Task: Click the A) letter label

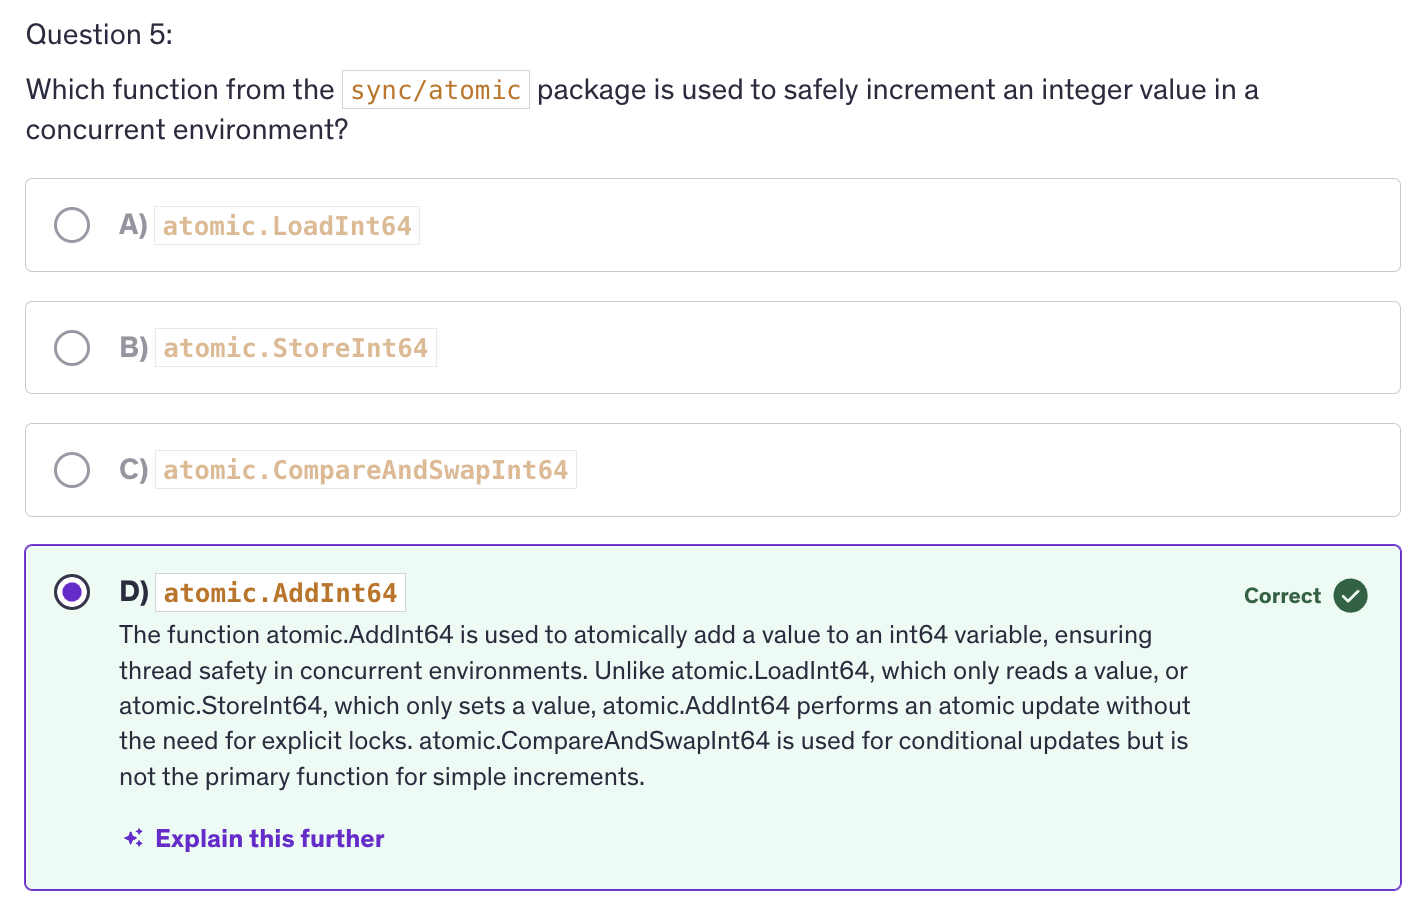Action: 133,225
